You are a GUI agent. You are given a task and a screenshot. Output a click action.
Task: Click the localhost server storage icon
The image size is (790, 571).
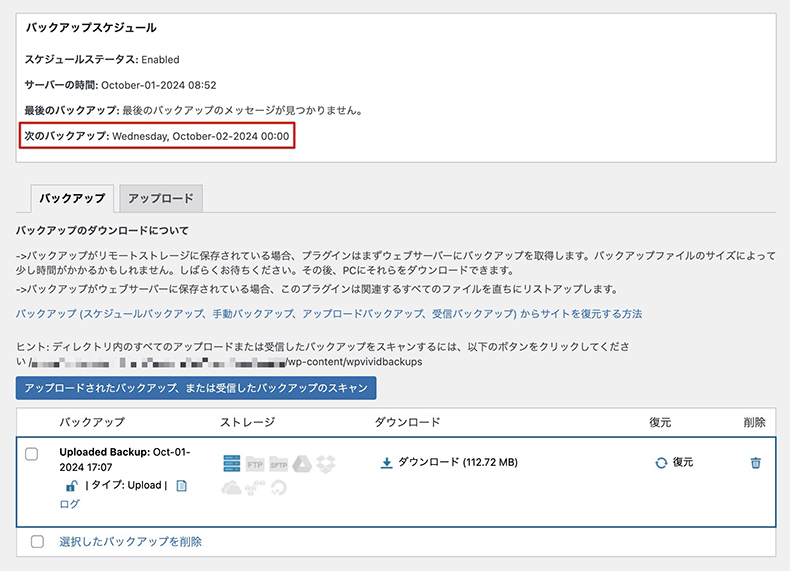[231, 463]
